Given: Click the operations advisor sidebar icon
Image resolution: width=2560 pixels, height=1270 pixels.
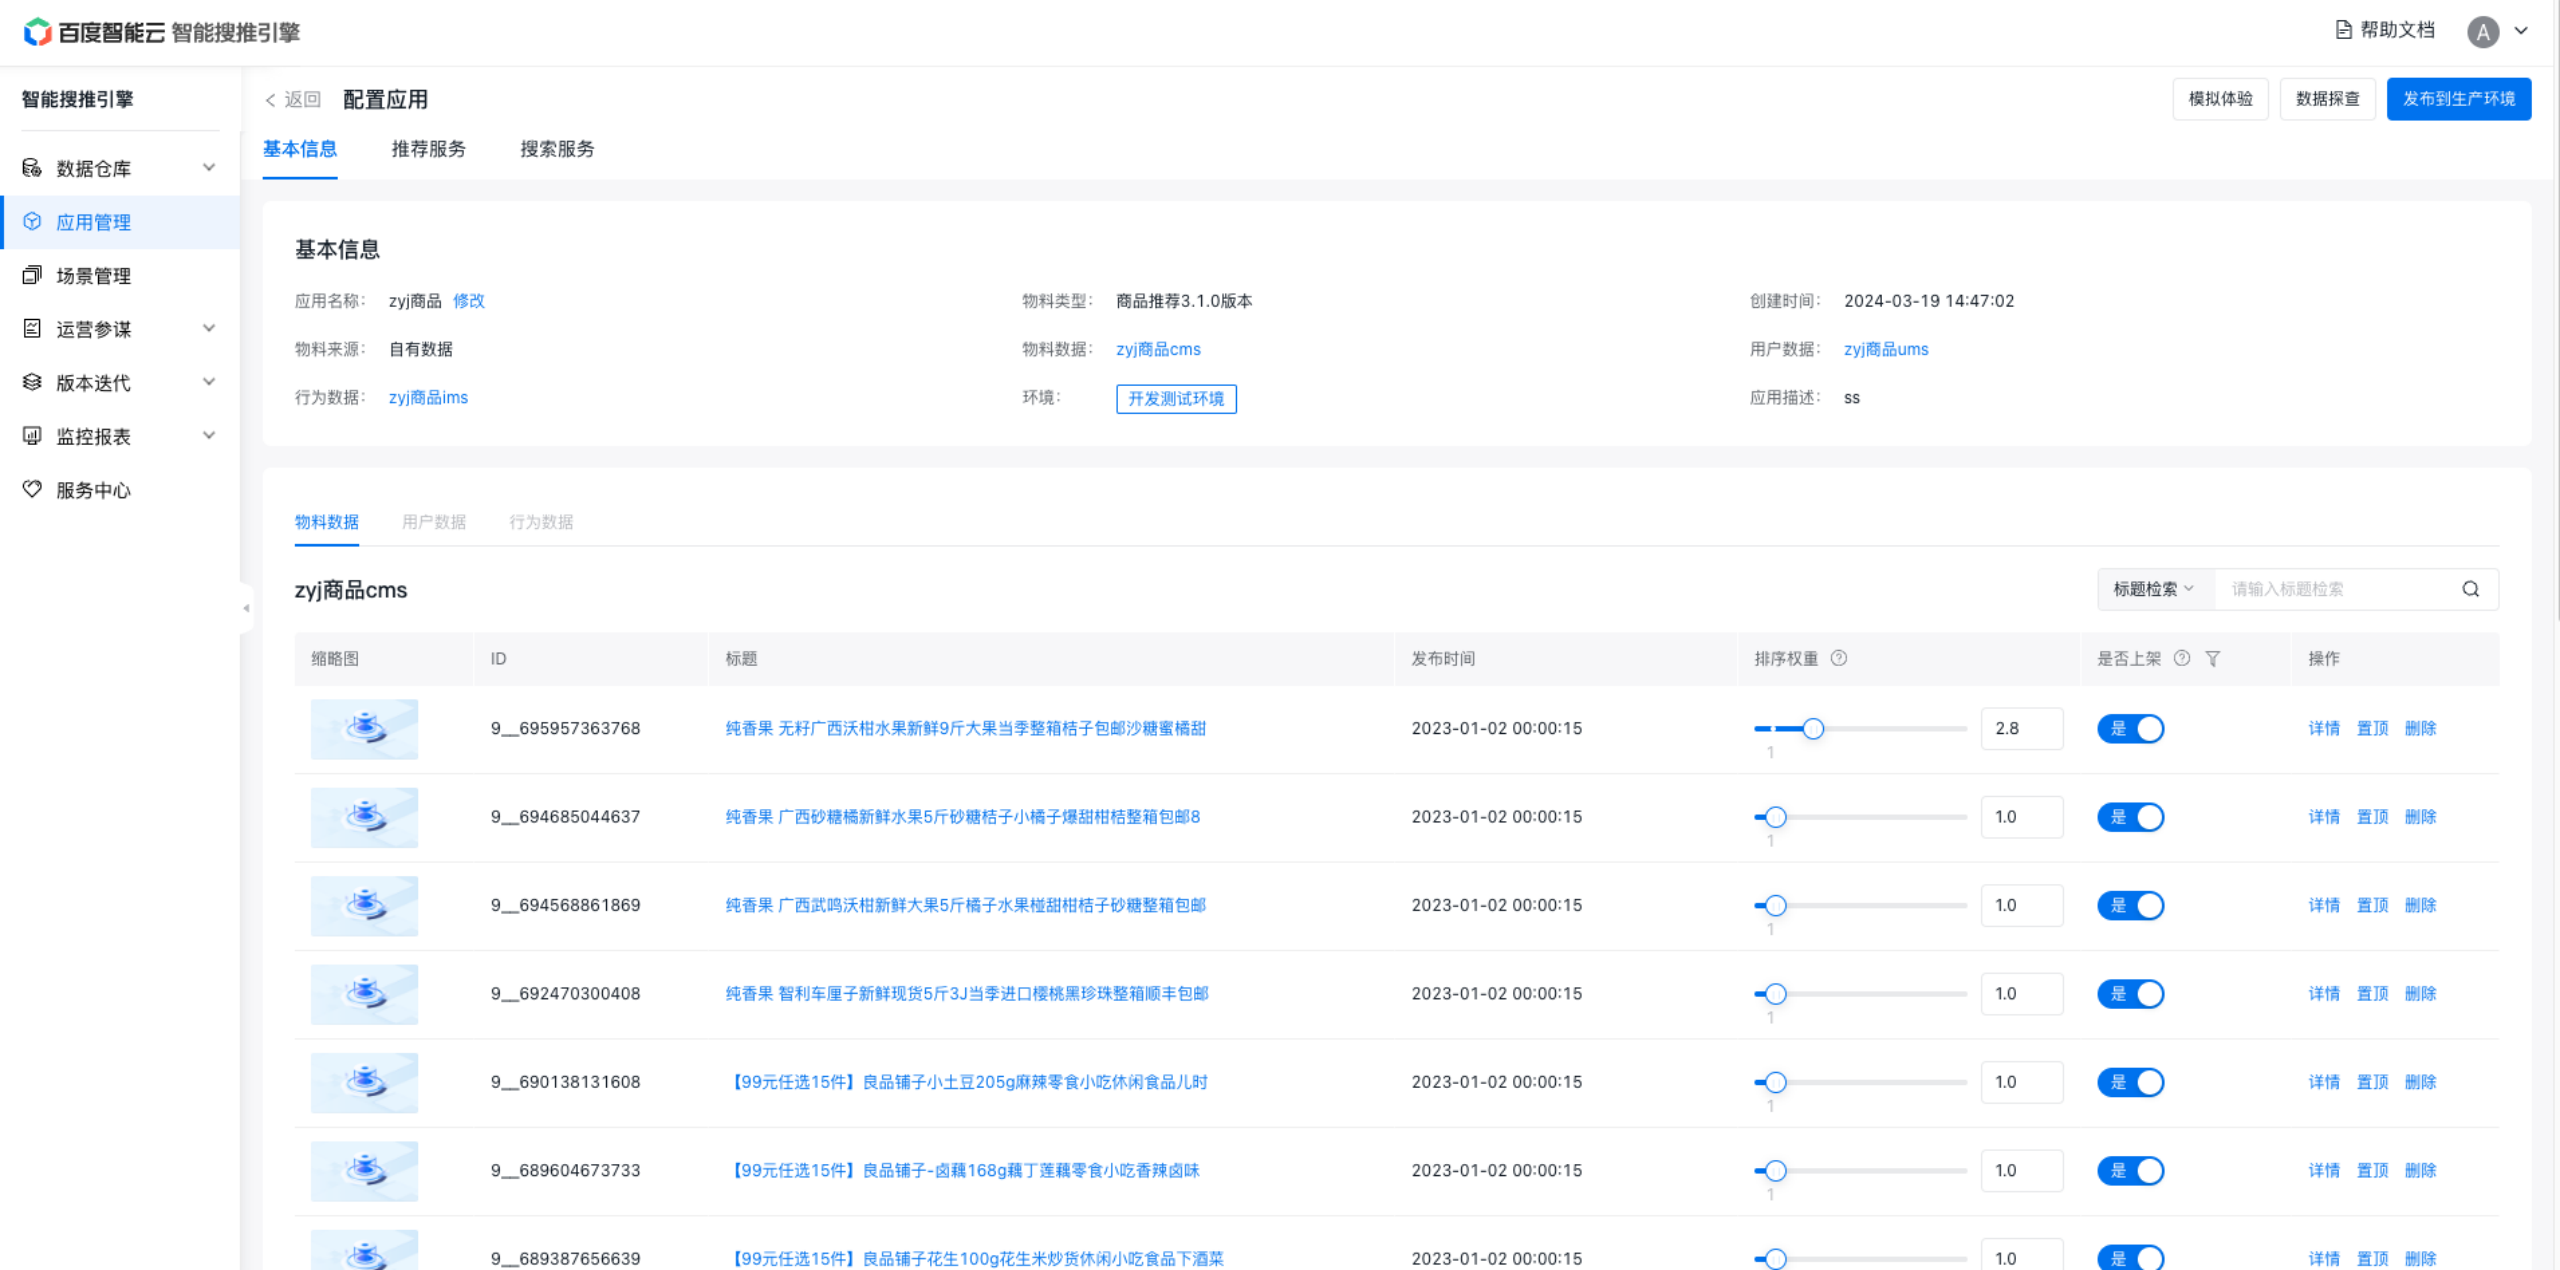Looking at the screenshot, I should click(32, 328).
